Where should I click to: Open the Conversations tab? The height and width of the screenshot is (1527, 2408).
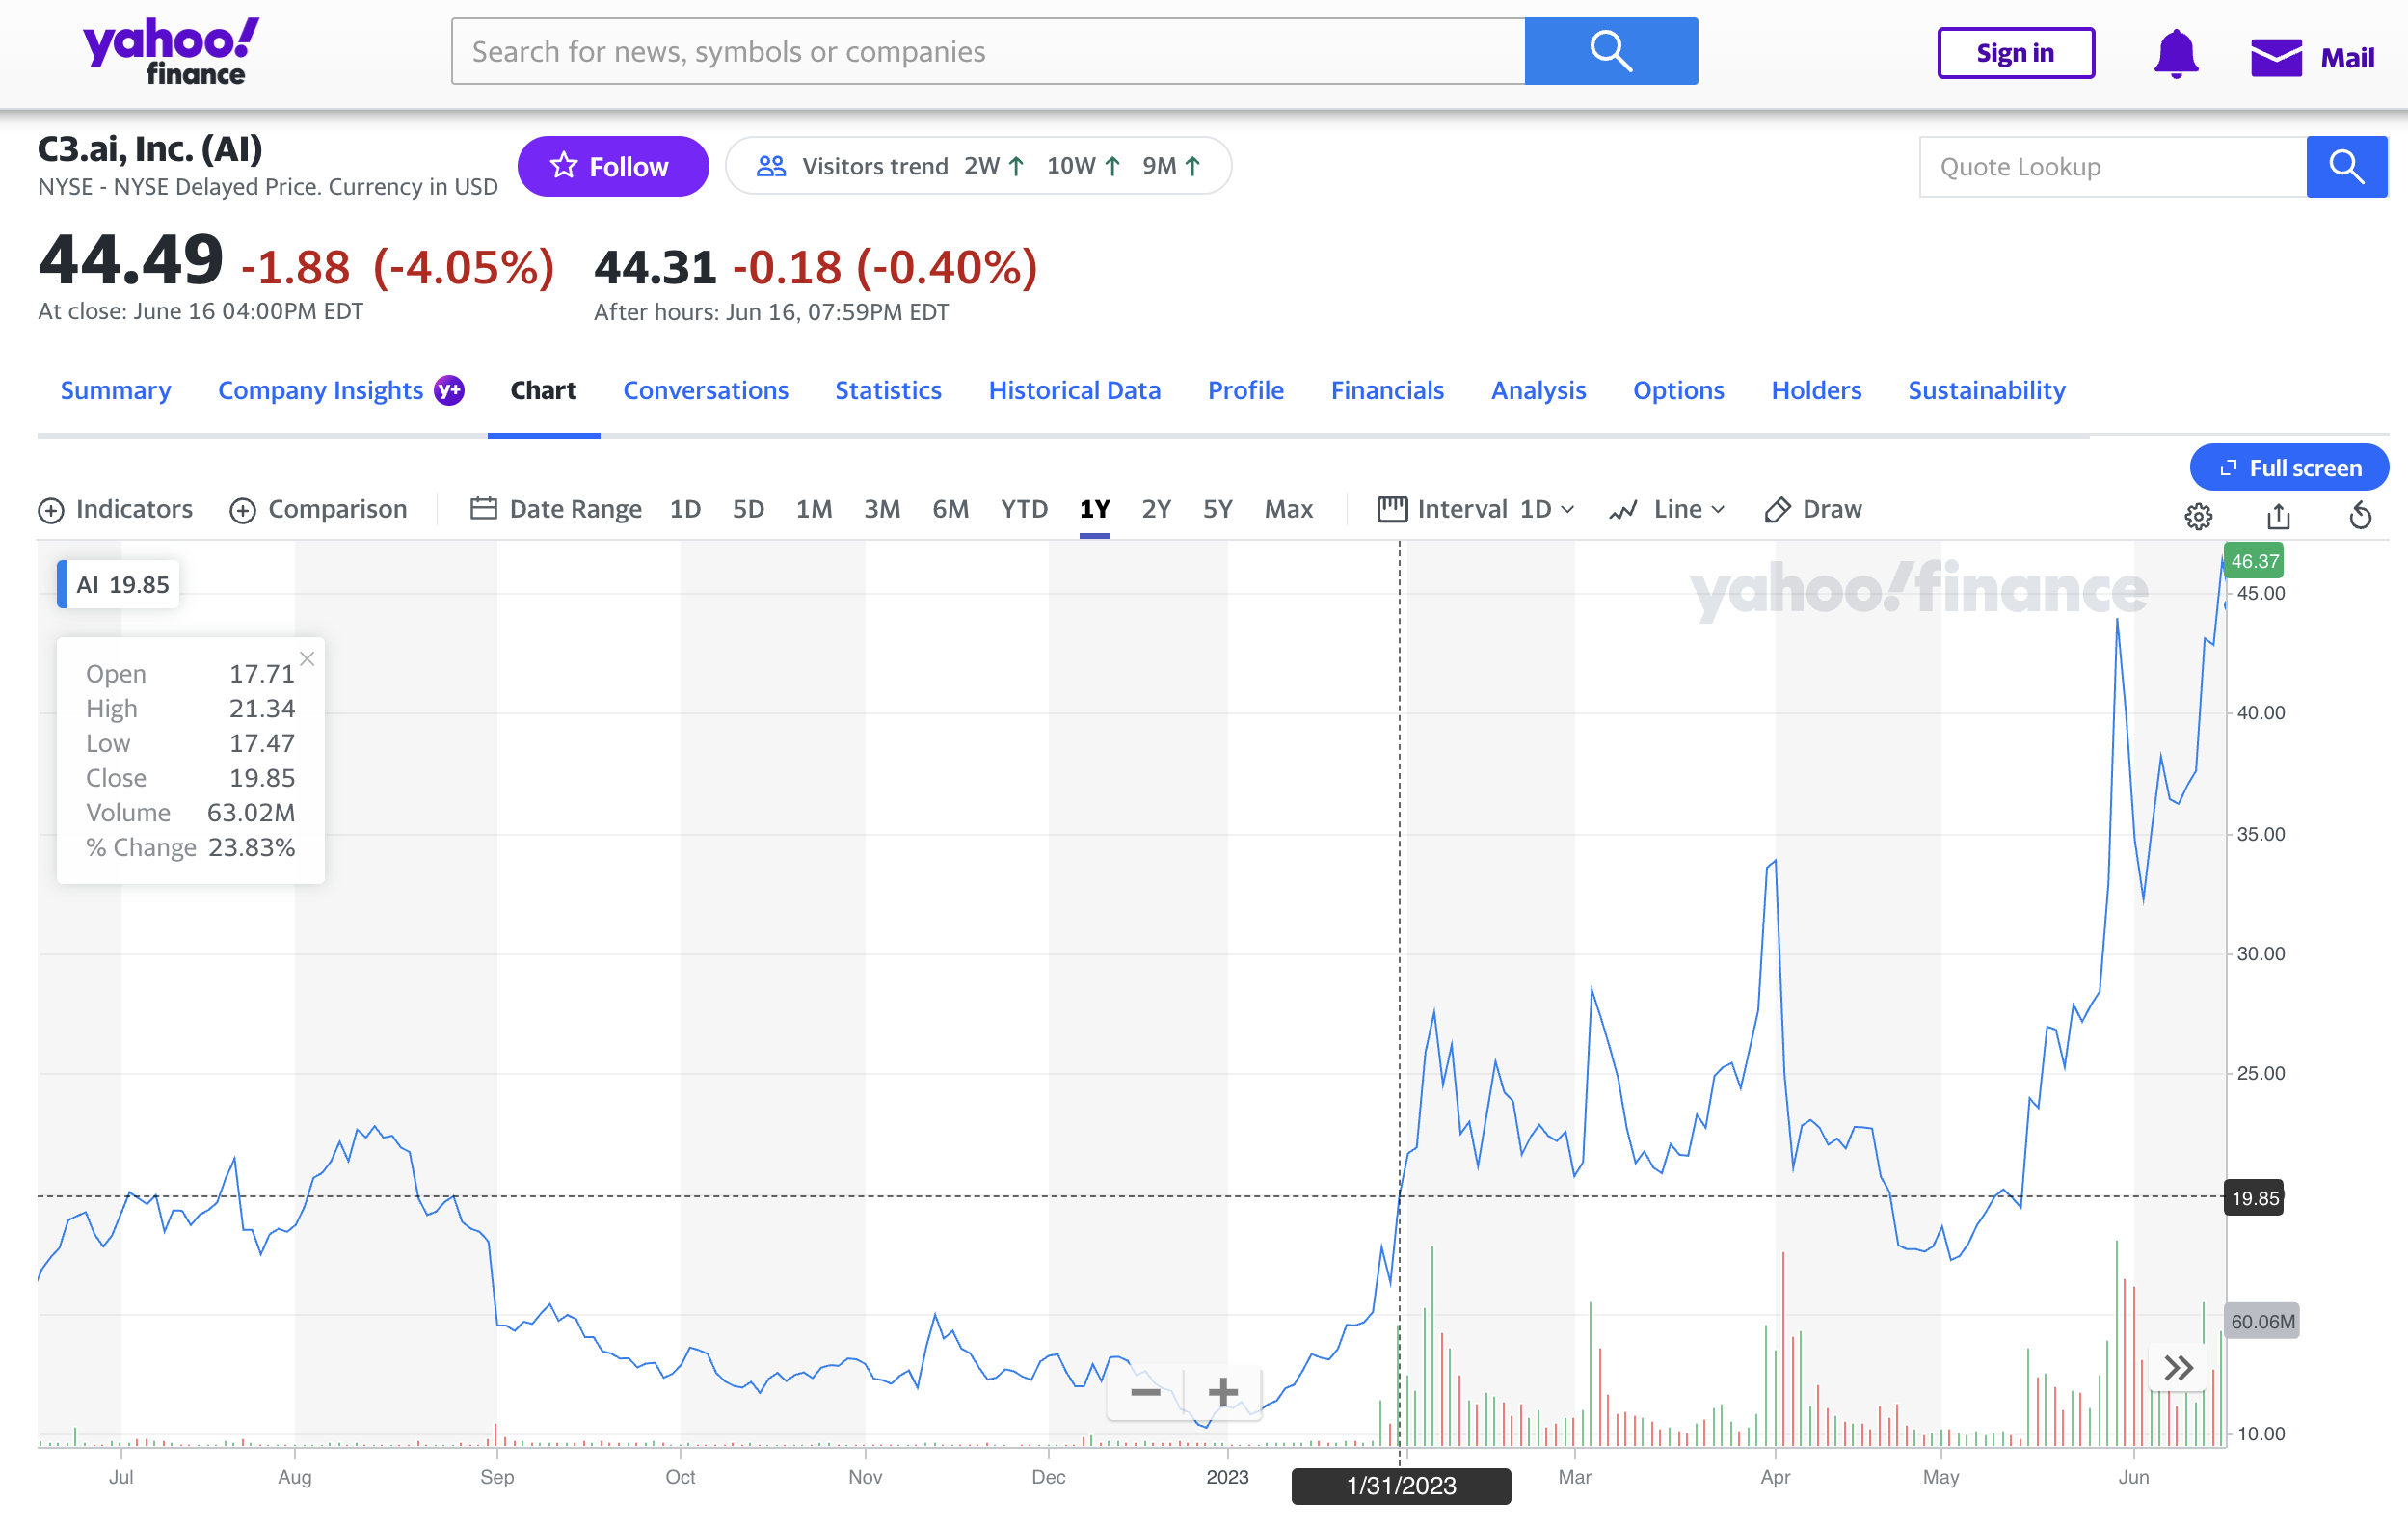(705, 390)
